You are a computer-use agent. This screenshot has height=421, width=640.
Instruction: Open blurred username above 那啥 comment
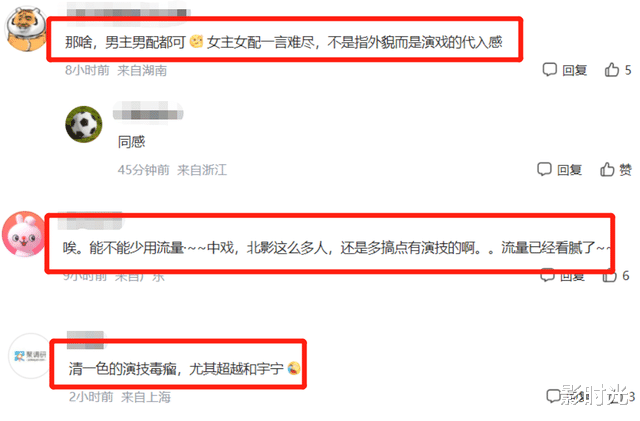[x=129, y=10]
